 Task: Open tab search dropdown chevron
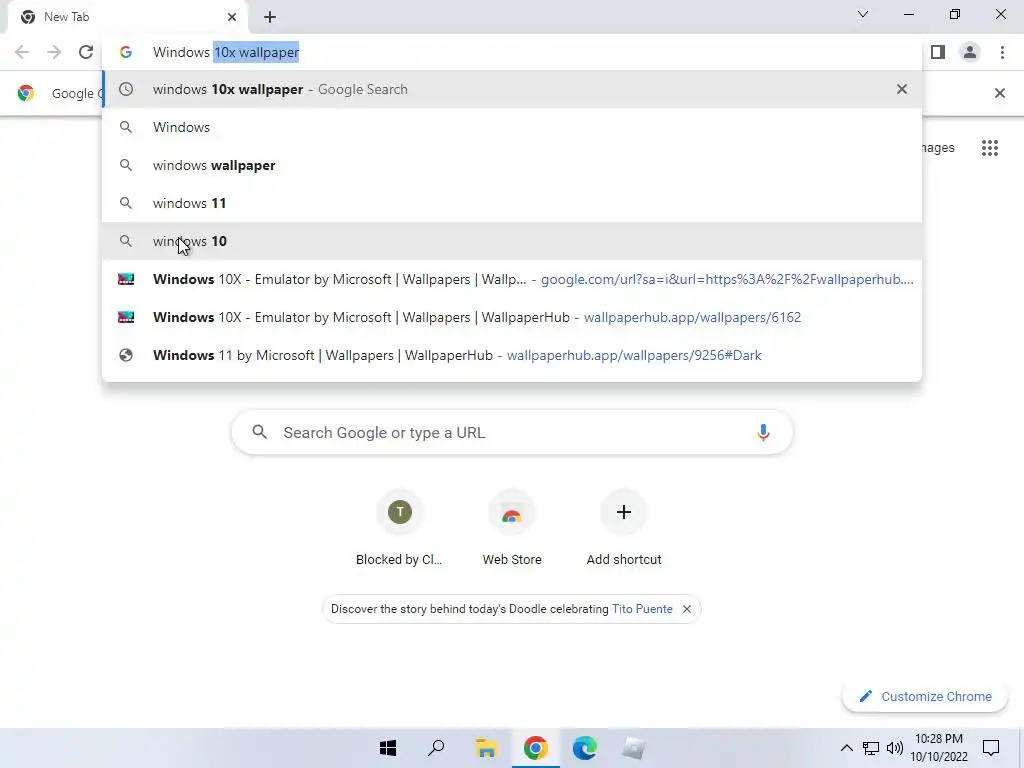click(x=863, y=14)
